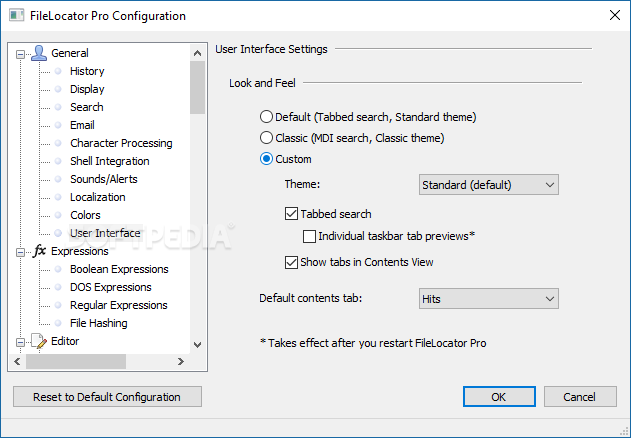
Task: Click the tree scroll down arrow
Action: click(198, 345)
